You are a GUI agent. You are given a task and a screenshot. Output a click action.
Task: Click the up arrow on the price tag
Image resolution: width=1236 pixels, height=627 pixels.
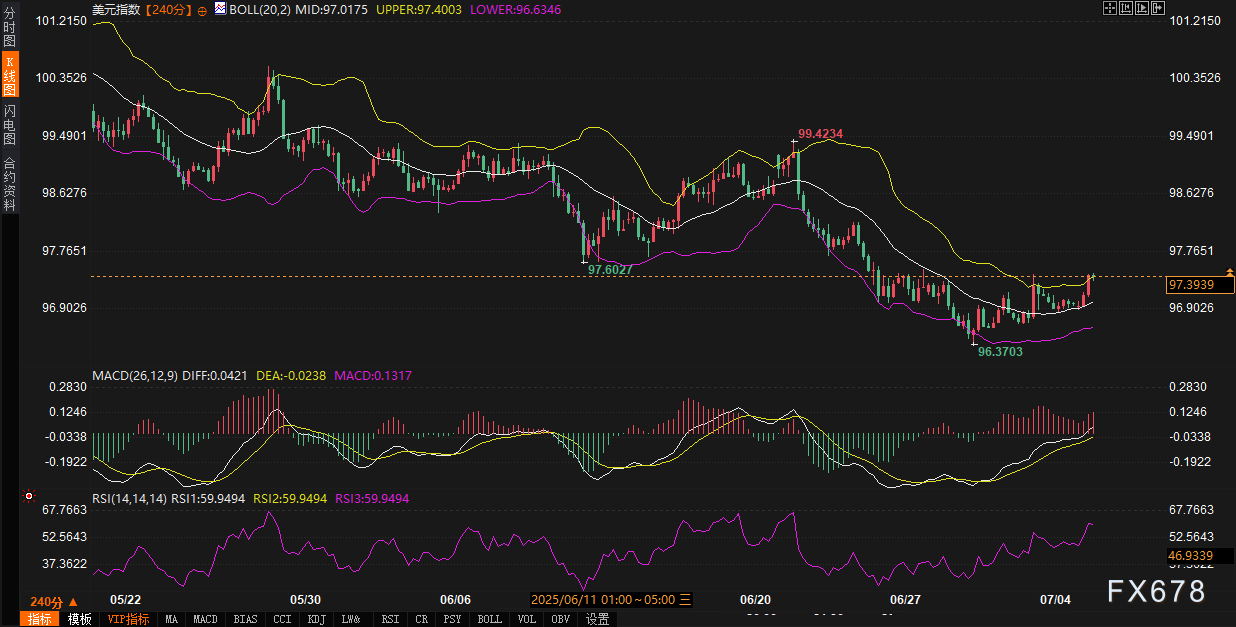pos(1228,272)
